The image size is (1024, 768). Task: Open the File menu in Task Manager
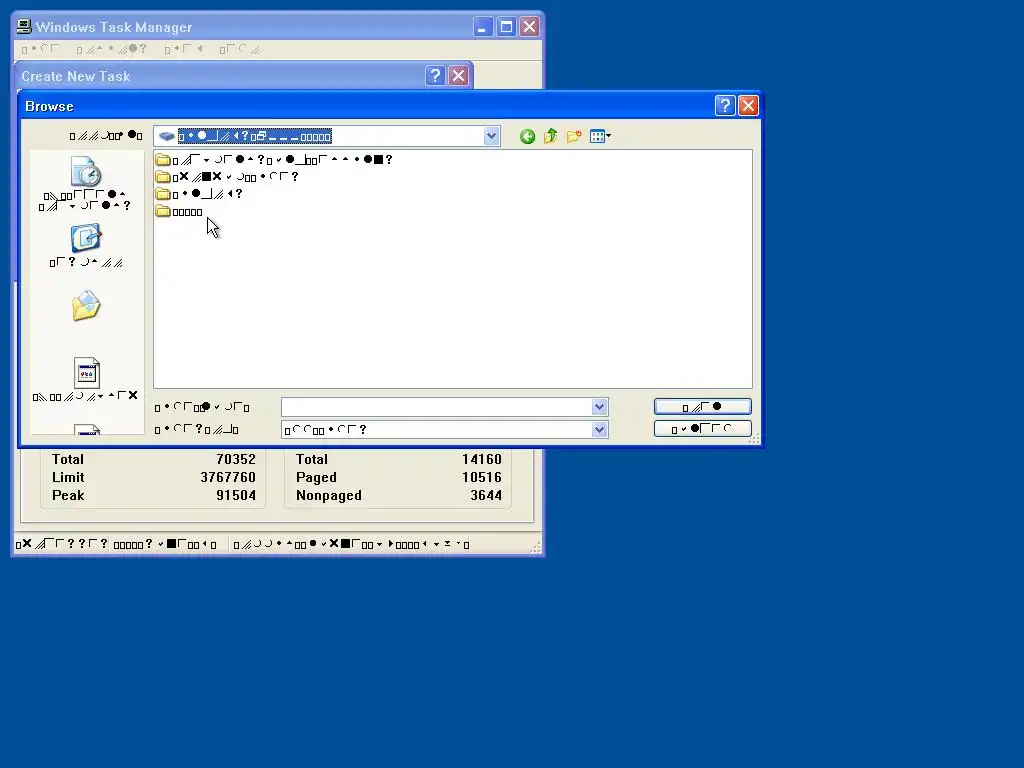point(40,49)
